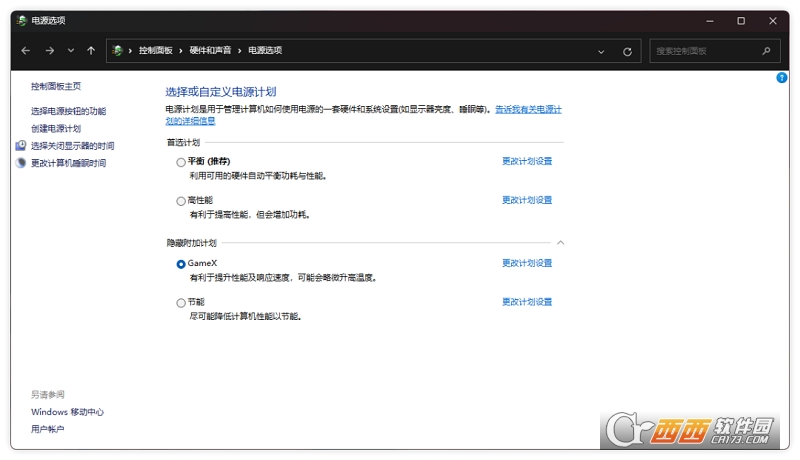Select the 节能 power plan

tap(181, 303)
